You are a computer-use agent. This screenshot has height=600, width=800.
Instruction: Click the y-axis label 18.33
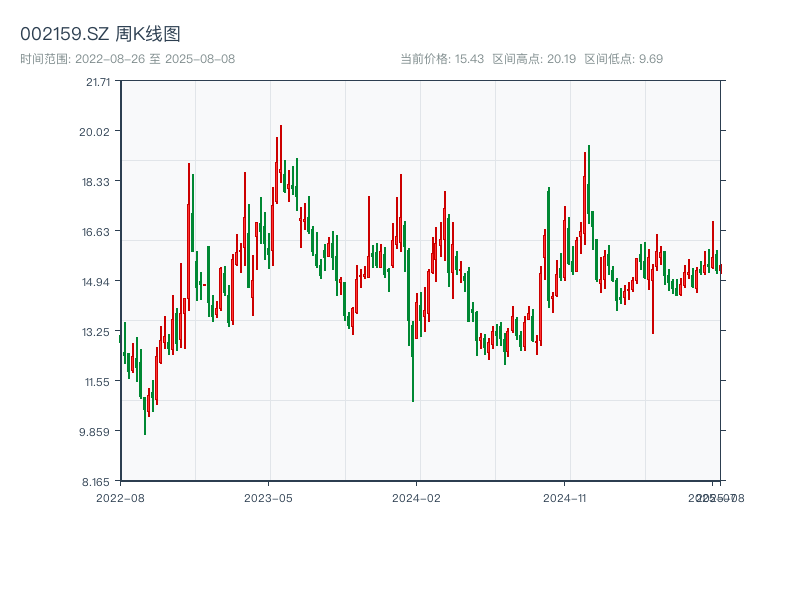tap(95, 182)
